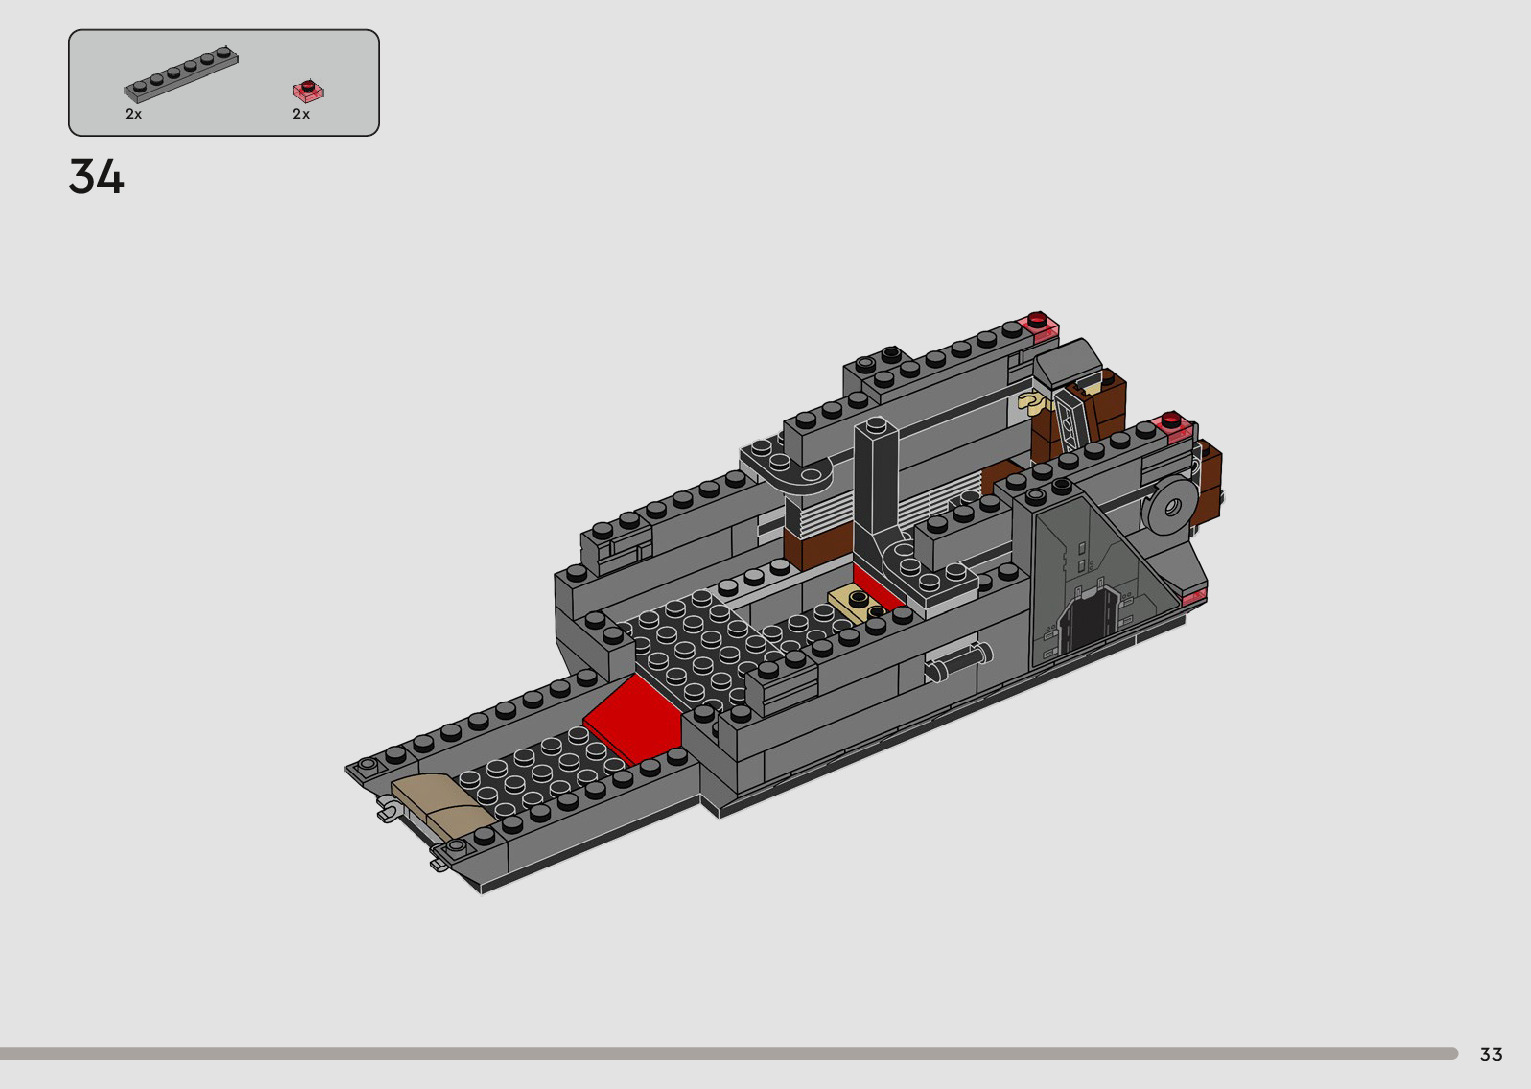Select the step number 34
The width and height of the screenshot is (1531, 1089).
coord(97,177)
